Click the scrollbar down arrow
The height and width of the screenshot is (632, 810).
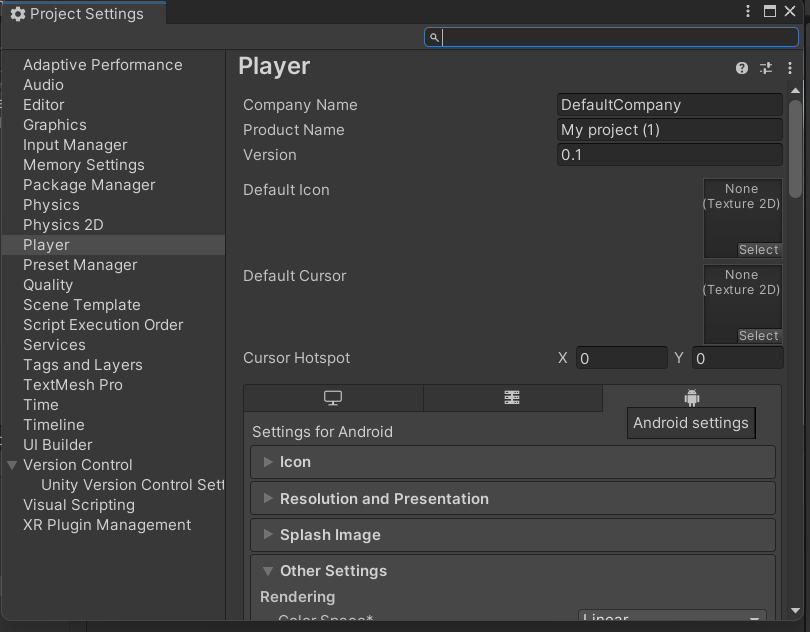(x=796, y=611)
